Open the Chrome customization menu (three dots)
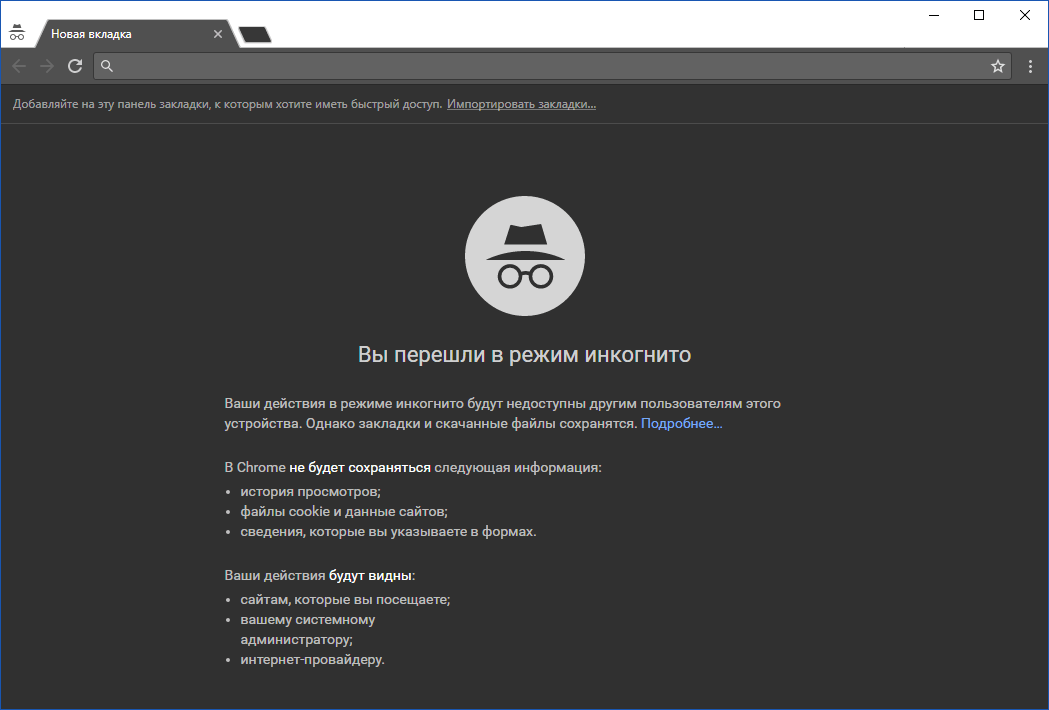Screen dimensions: 1049x710 (1030, 65)
